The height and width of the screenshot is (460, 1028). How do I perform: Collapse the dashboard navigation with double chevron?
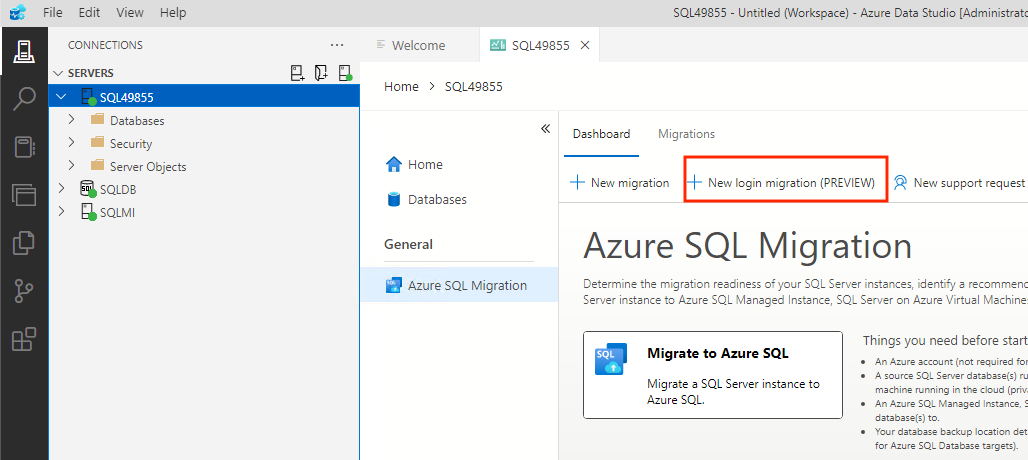pyautogui.click(x=545, y=128)
